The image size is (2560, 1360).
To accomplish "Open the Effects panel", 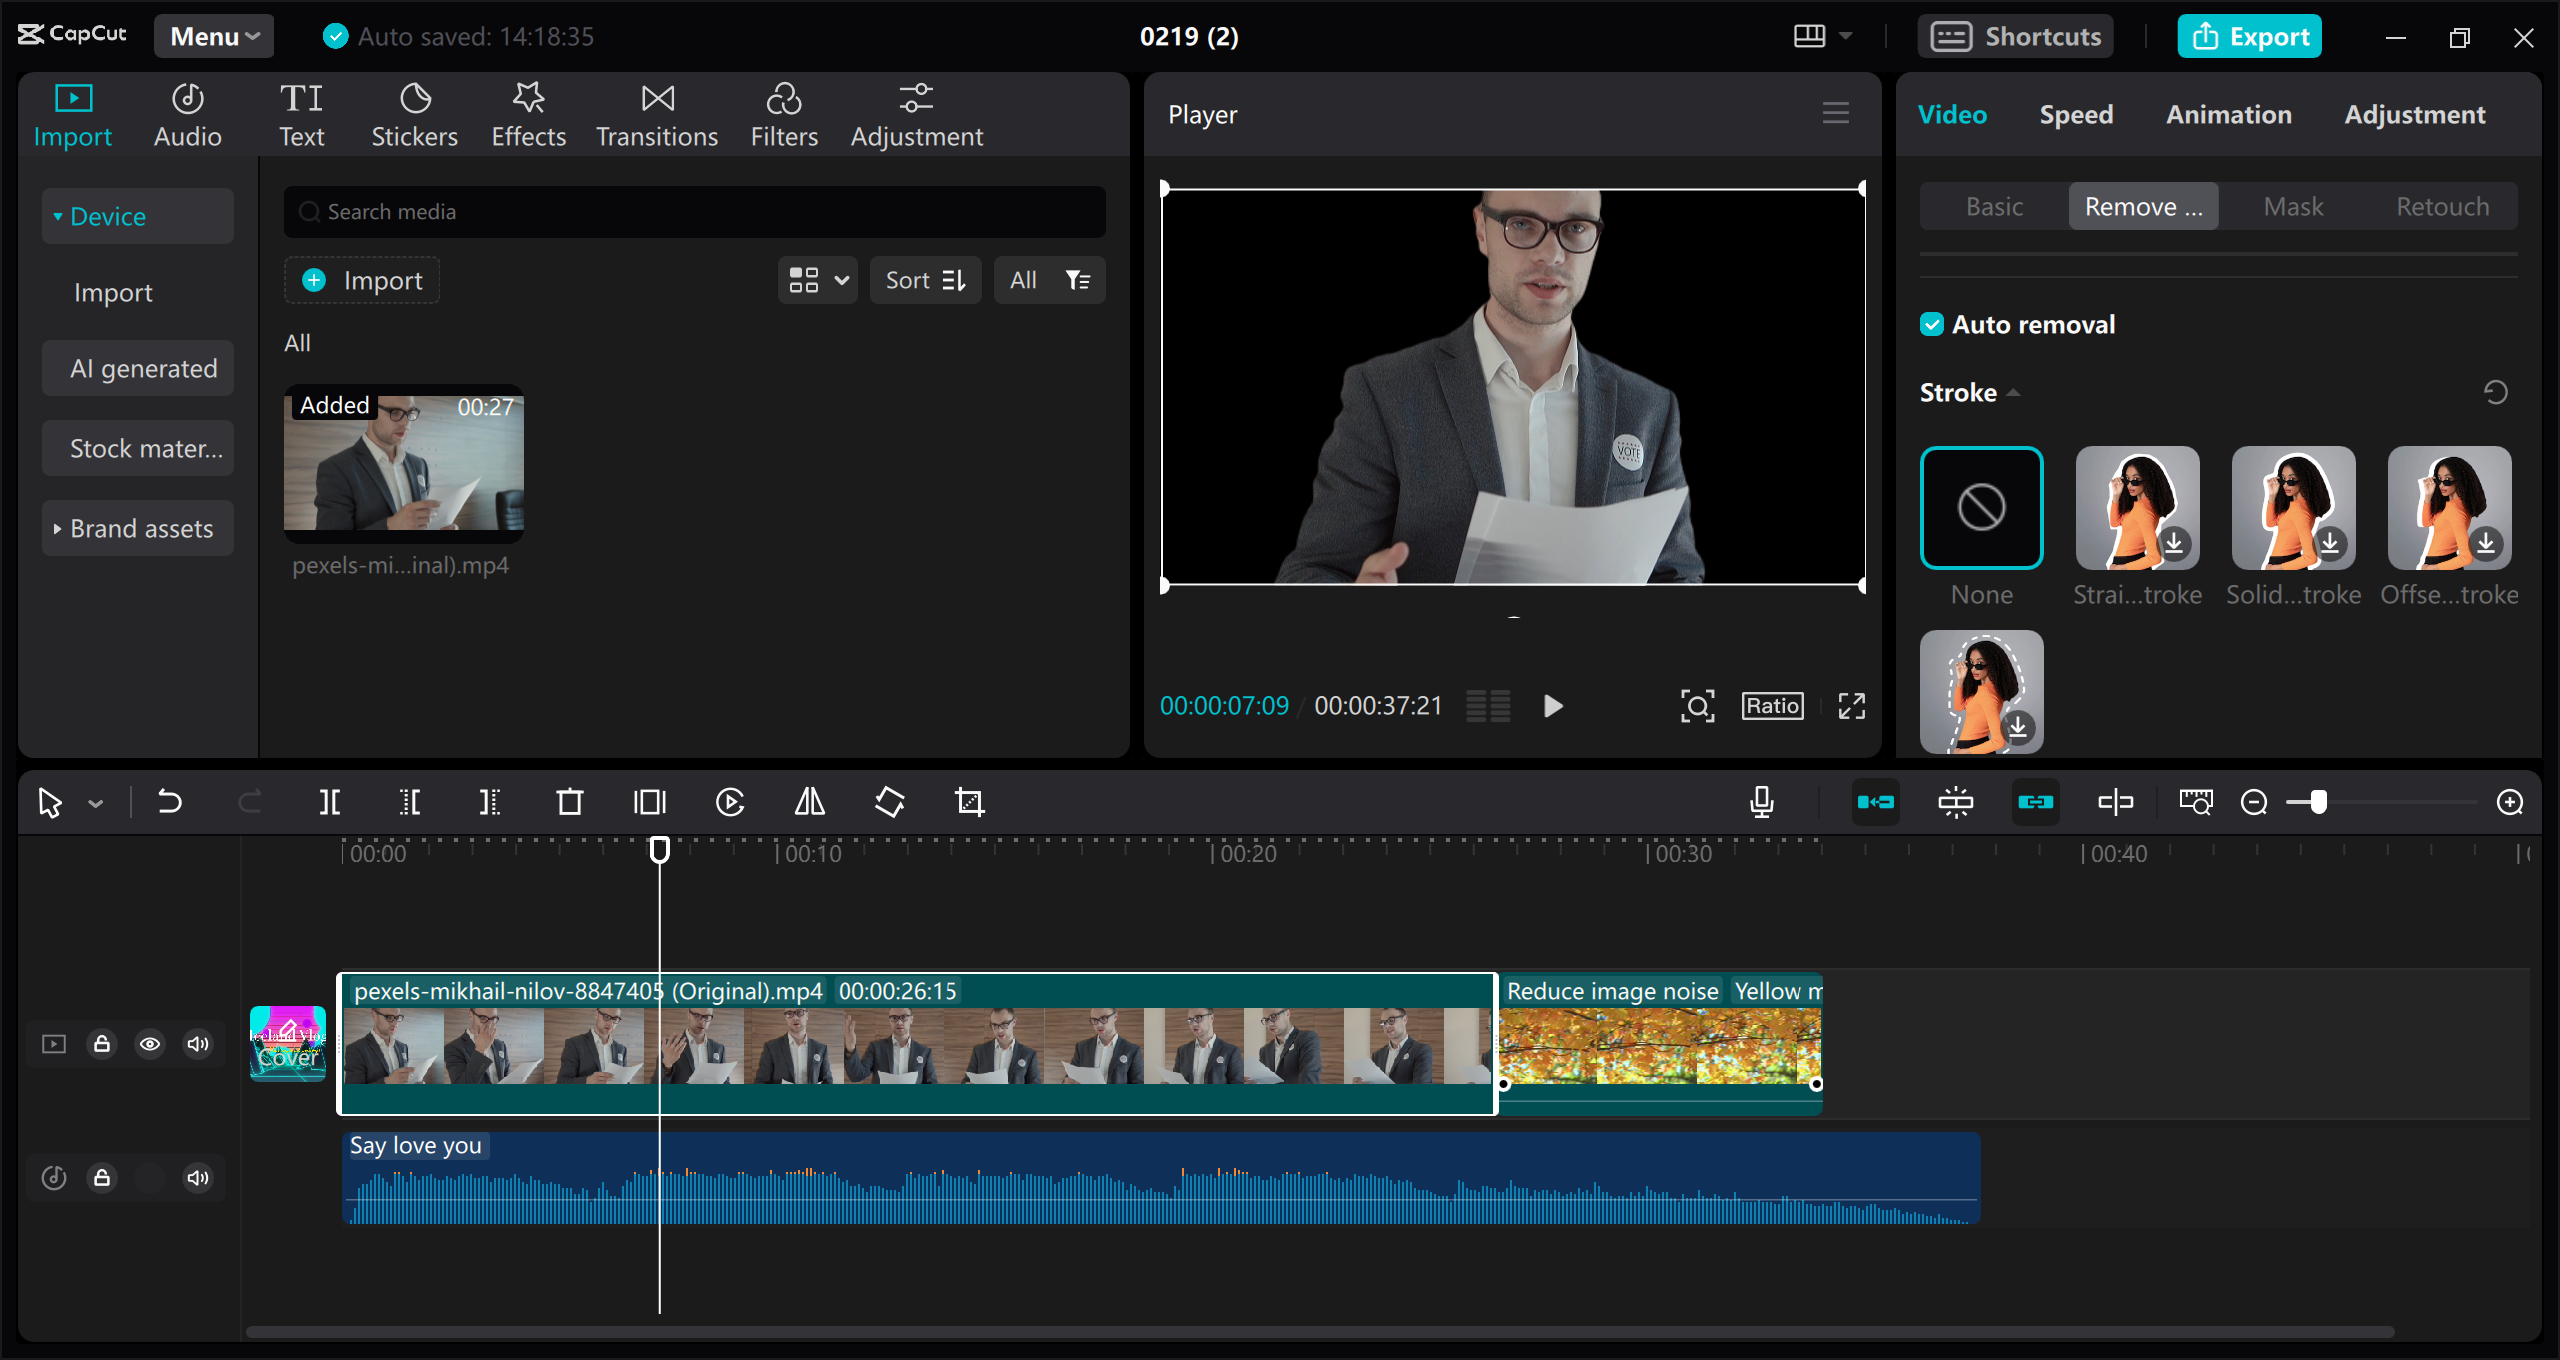I will click(528, 113).
